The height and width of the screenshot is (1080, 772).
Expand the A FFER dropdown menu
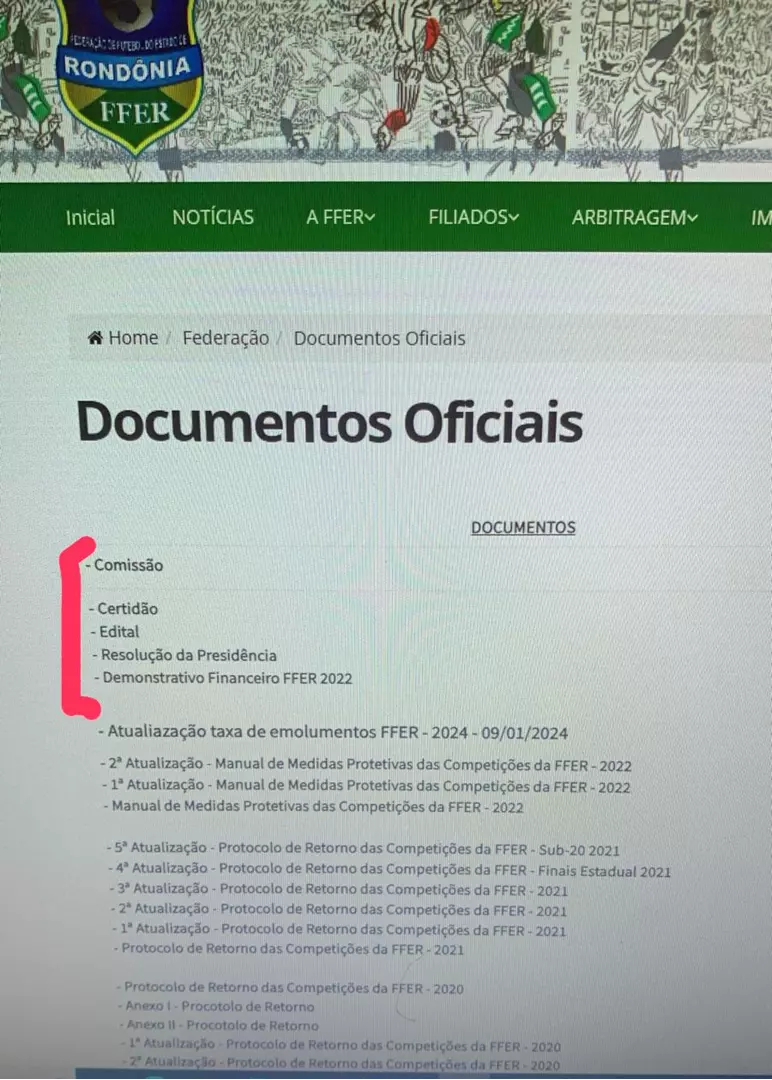340,217
